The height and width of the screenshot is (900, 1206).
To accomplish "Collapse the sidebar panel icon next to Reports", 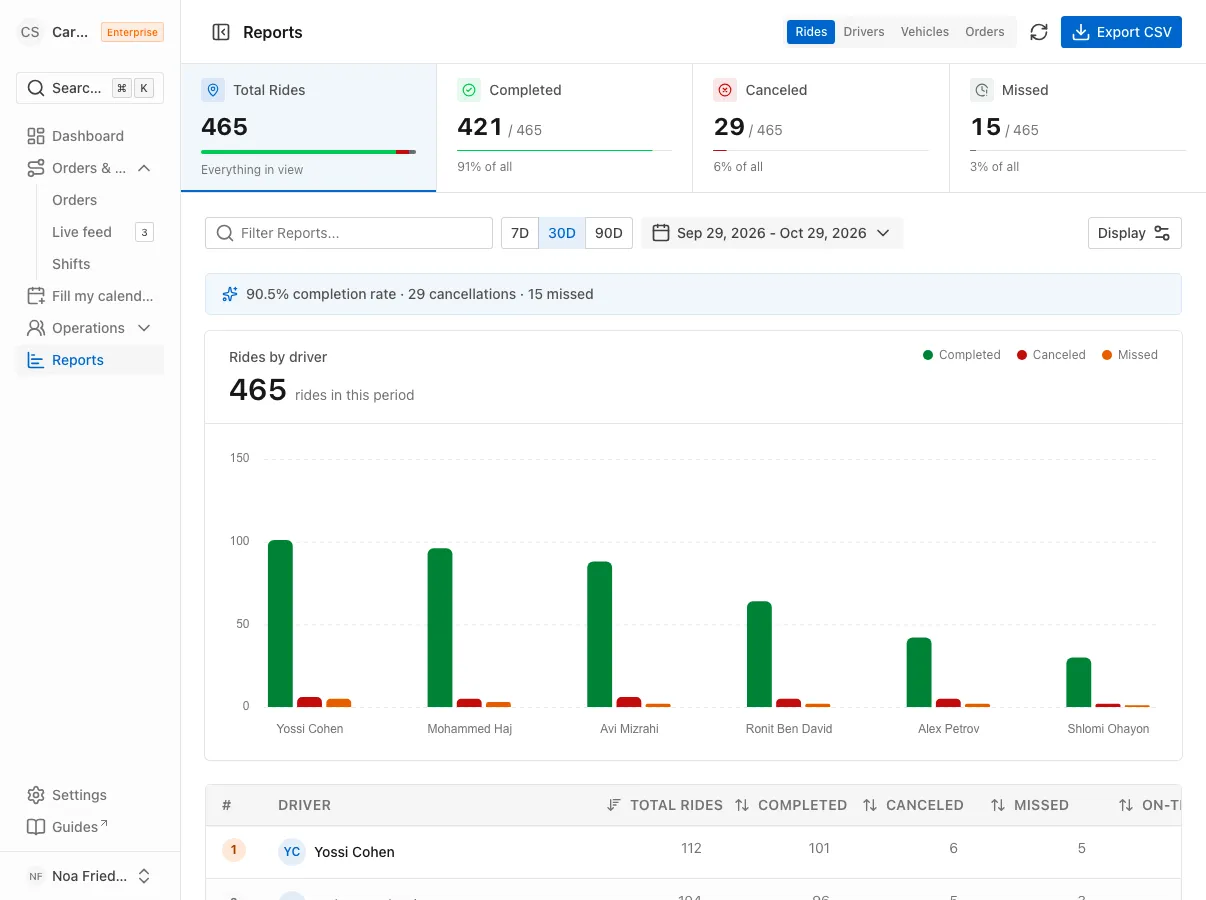I will pos(221,32).
